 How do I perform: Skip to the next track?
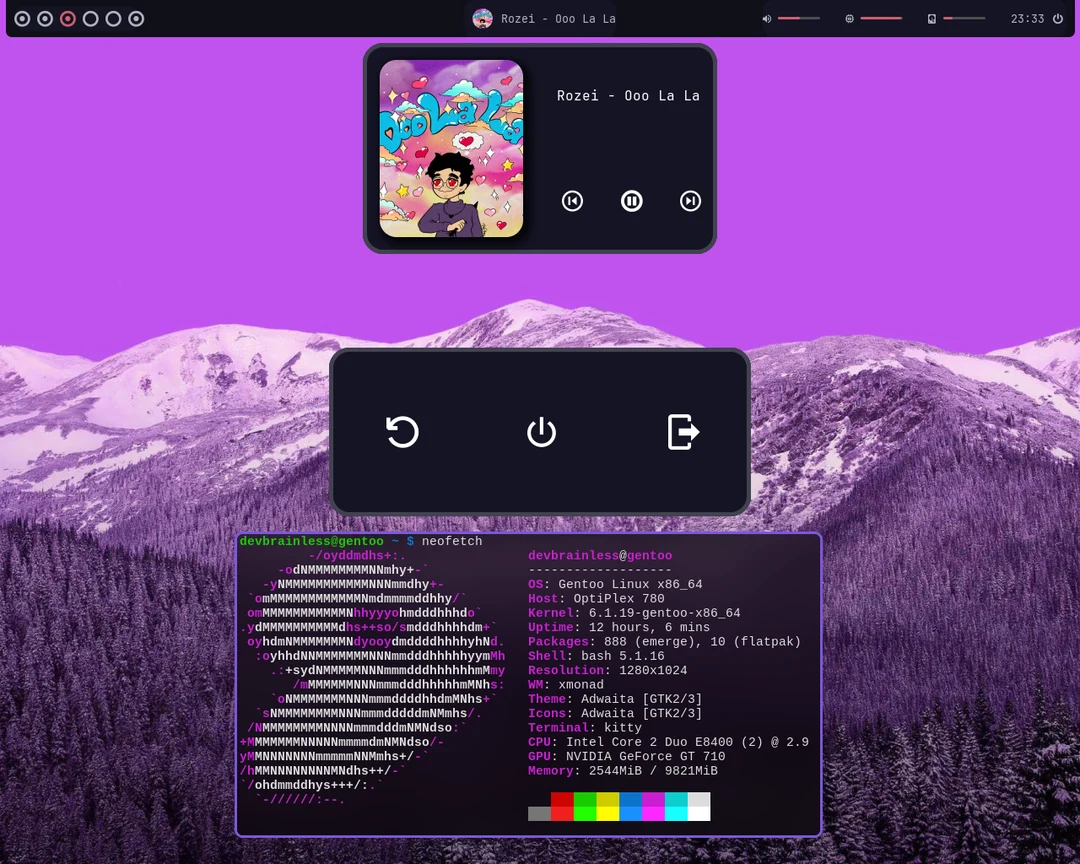pyautogui.click(x=690, y=201)
